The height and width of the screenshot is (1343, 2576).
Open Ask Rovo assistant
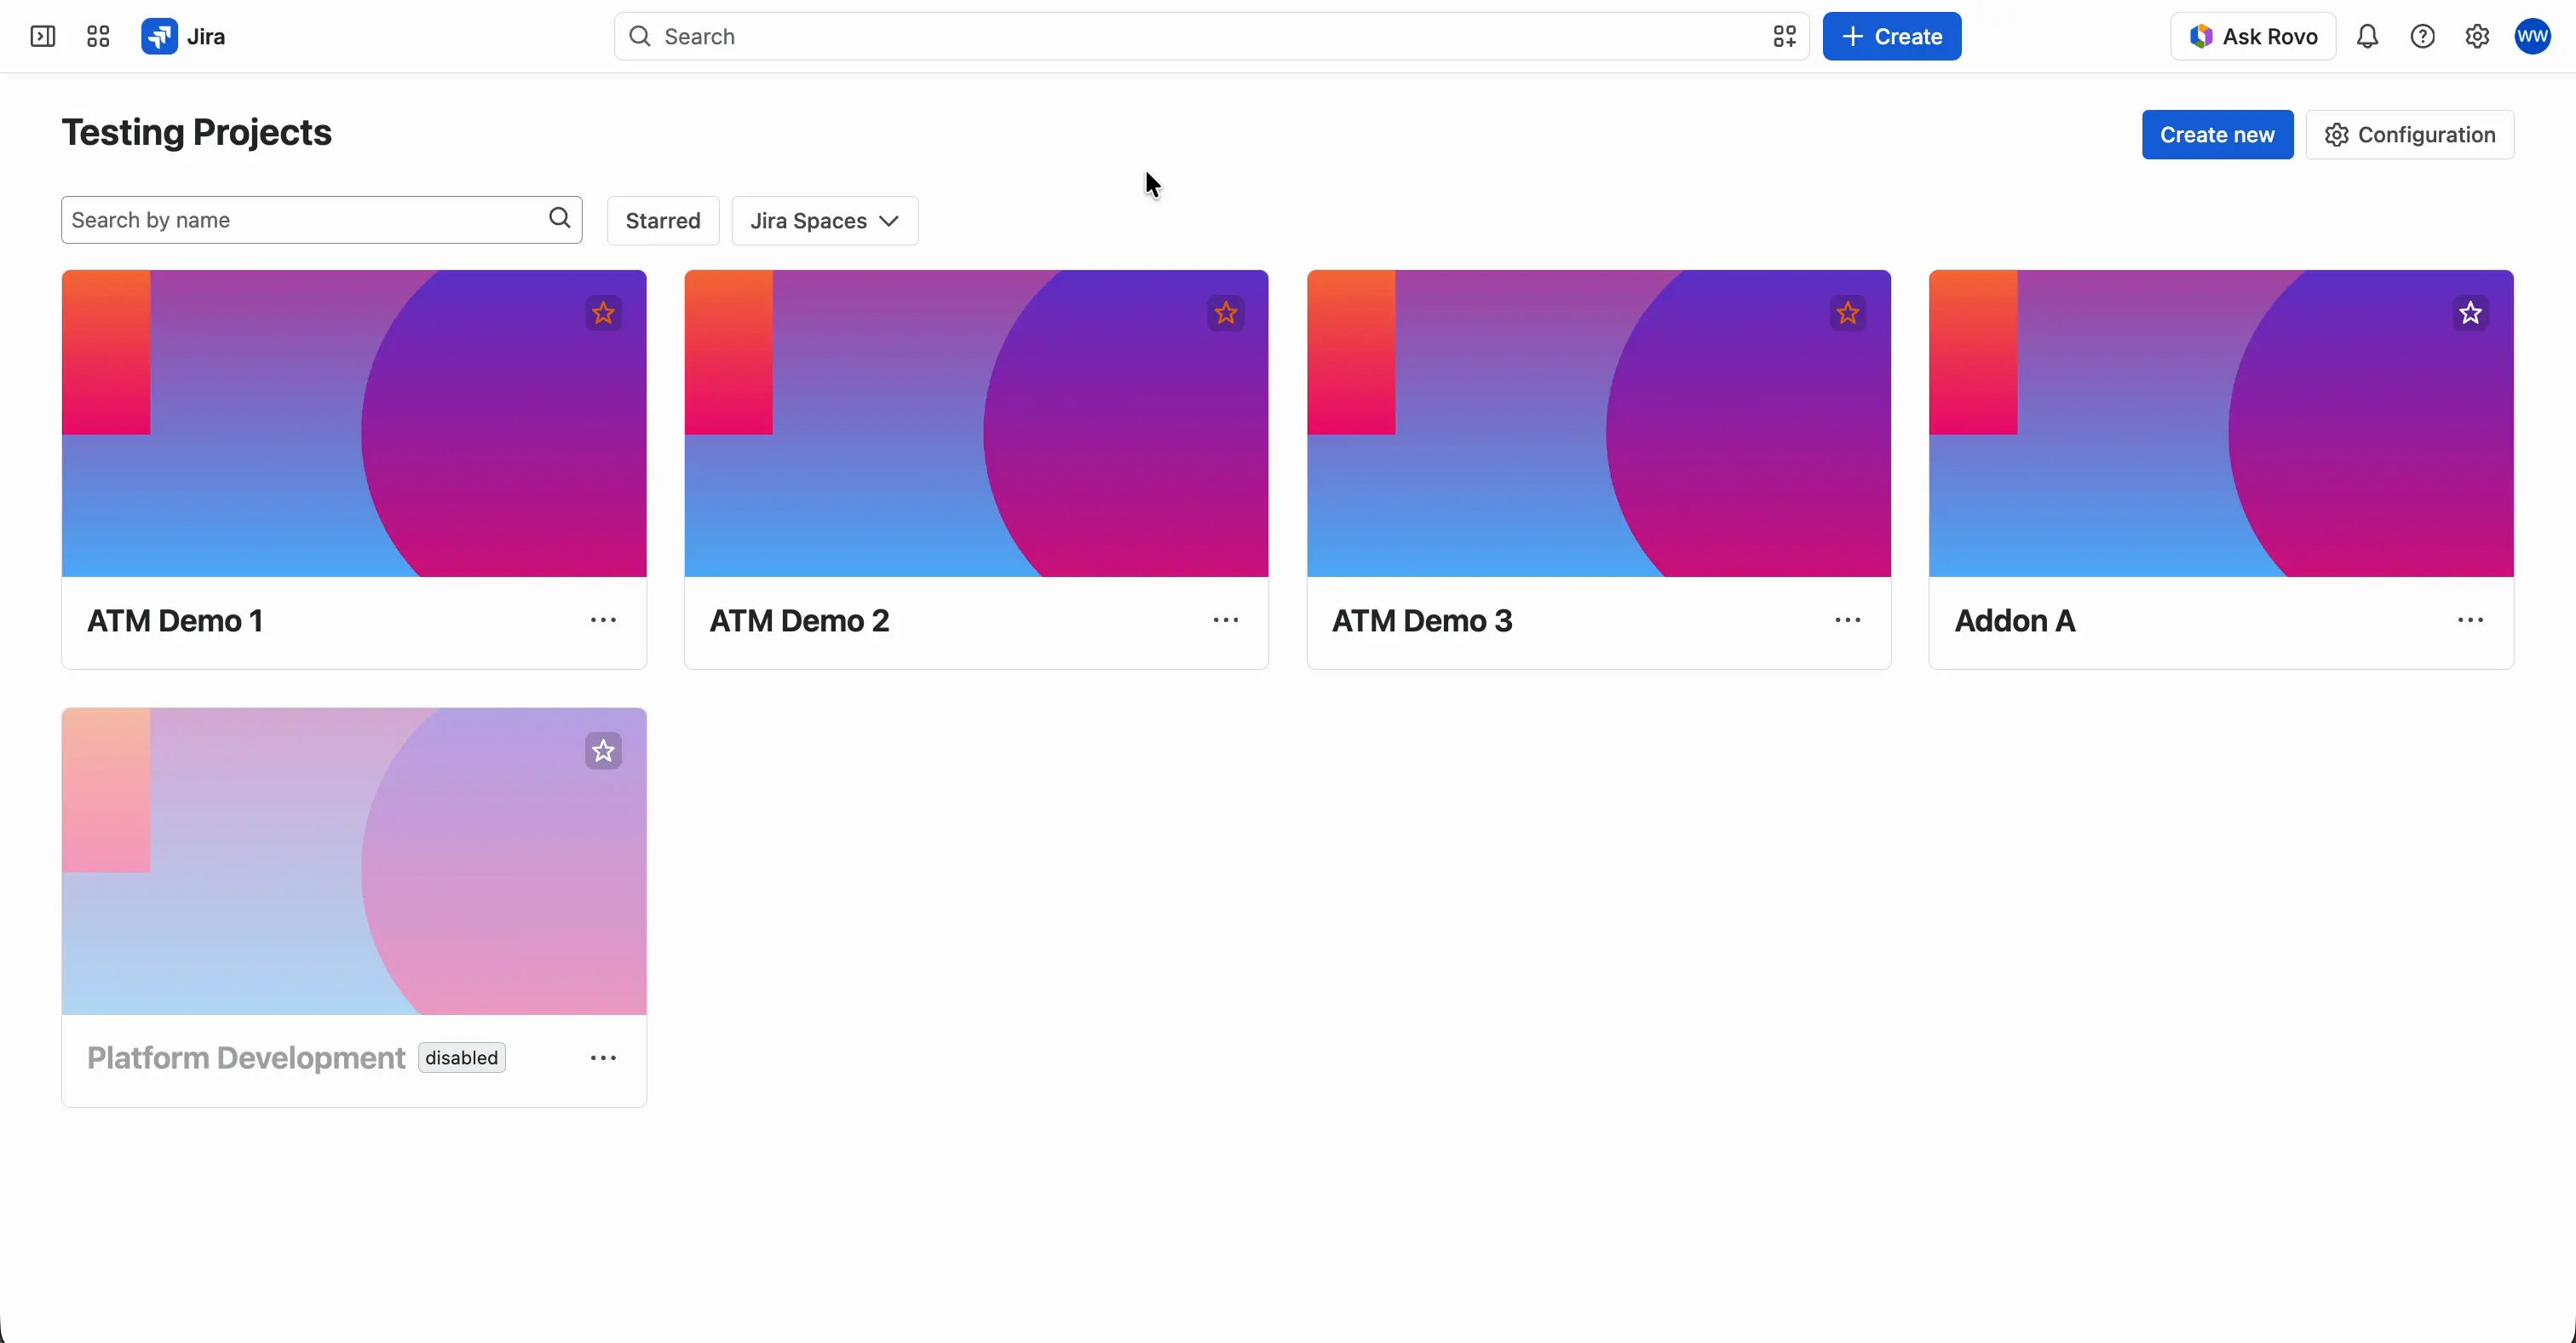[x=2253, y=37]
